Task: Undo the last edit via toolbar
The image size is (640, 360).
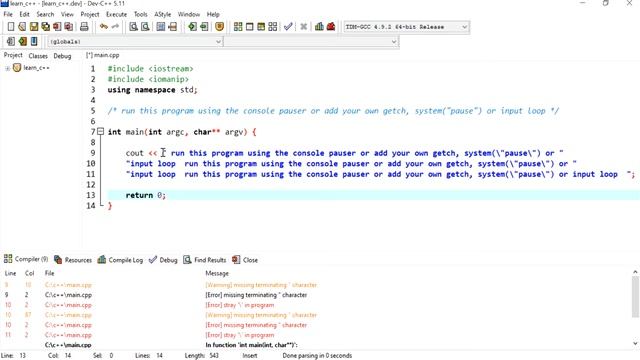Action: tap(104, 27)
